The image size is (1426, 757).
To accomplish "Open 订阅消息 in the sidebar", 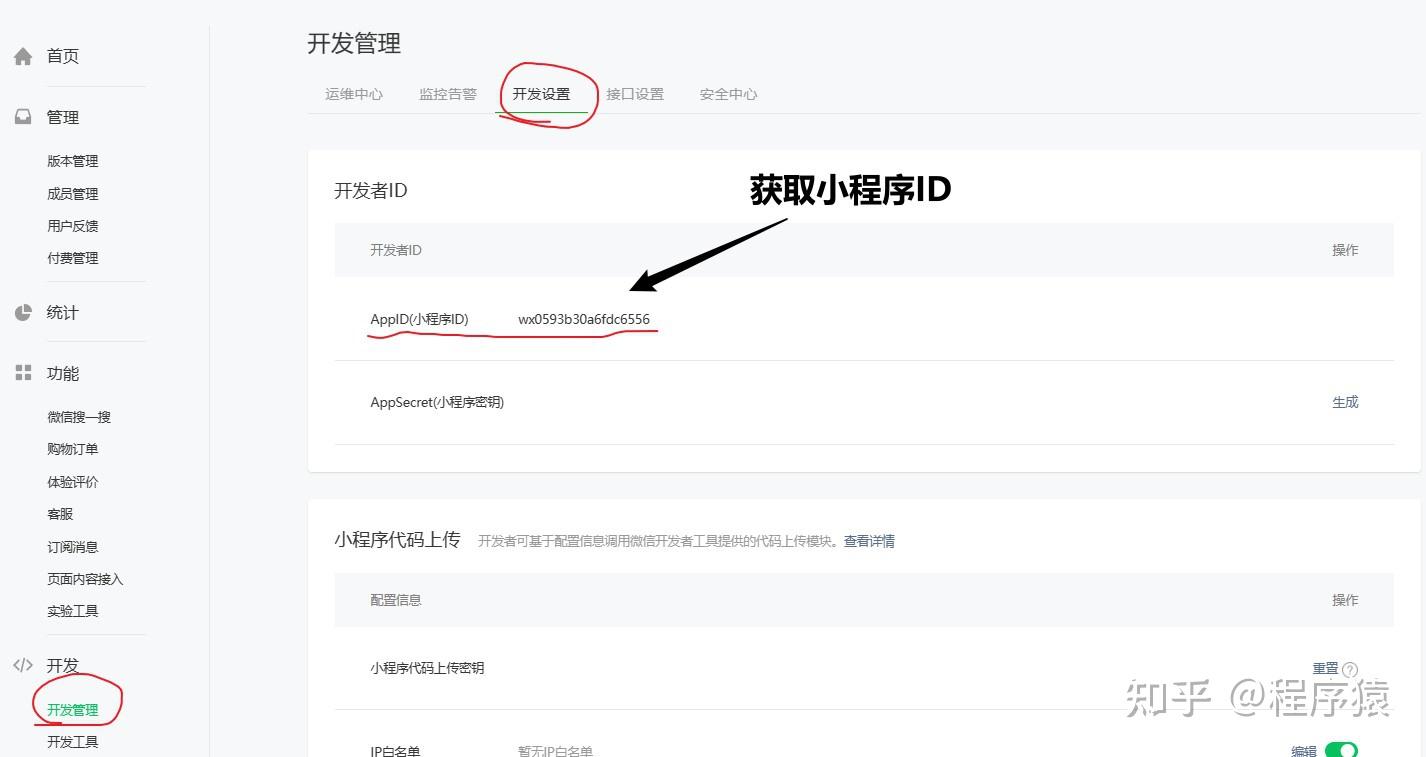I will (73, 547).
